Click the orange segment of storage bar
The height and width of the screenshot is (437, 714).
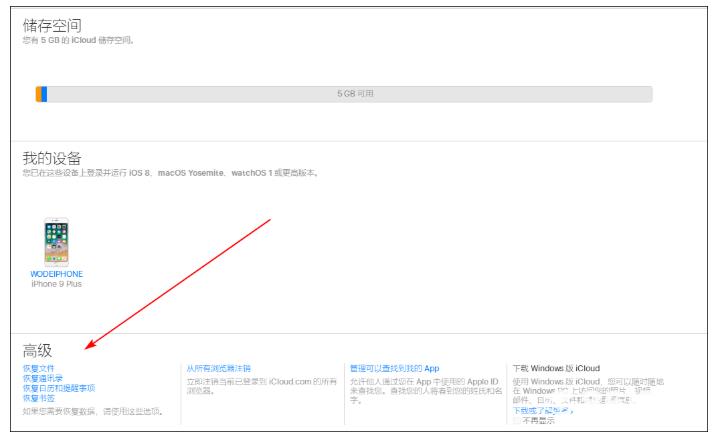click(39, 94)
